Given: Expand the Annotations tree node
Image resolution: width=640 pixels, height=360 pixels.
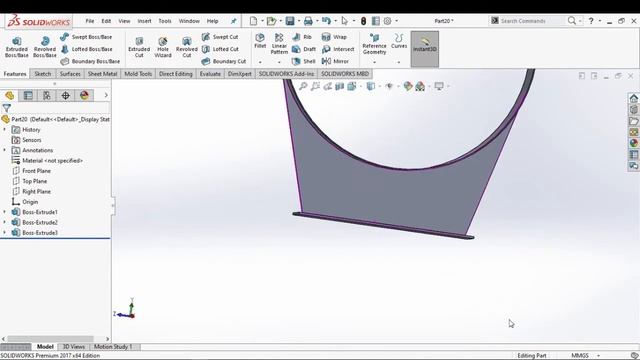Looking at the screenshot, I should [4, 150].
